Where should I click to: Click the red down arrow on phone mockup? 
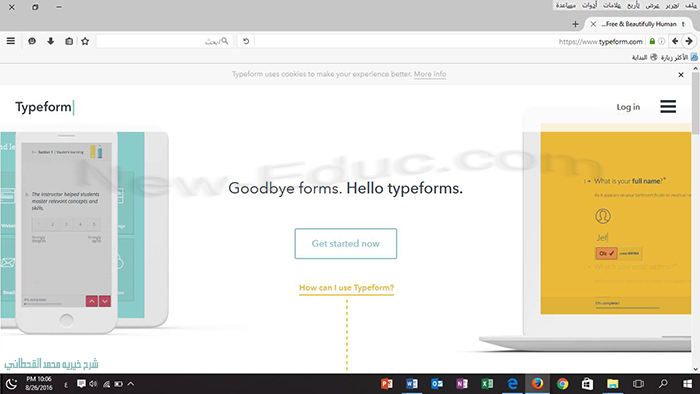tap(105, 301)
